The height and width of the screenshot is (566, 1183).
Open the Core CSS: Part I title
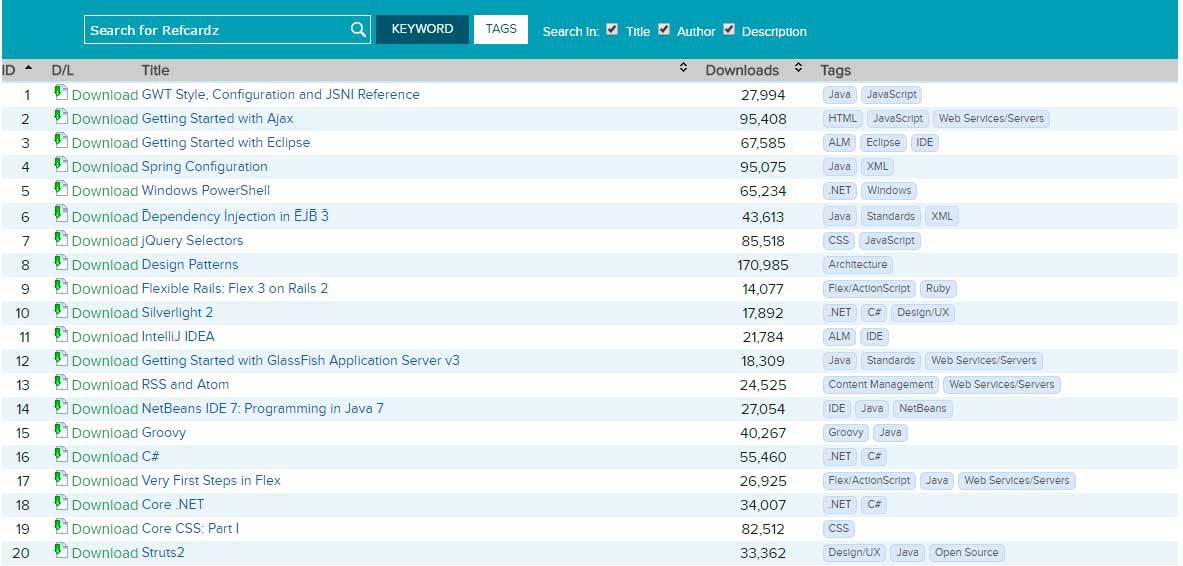[190, 528]
